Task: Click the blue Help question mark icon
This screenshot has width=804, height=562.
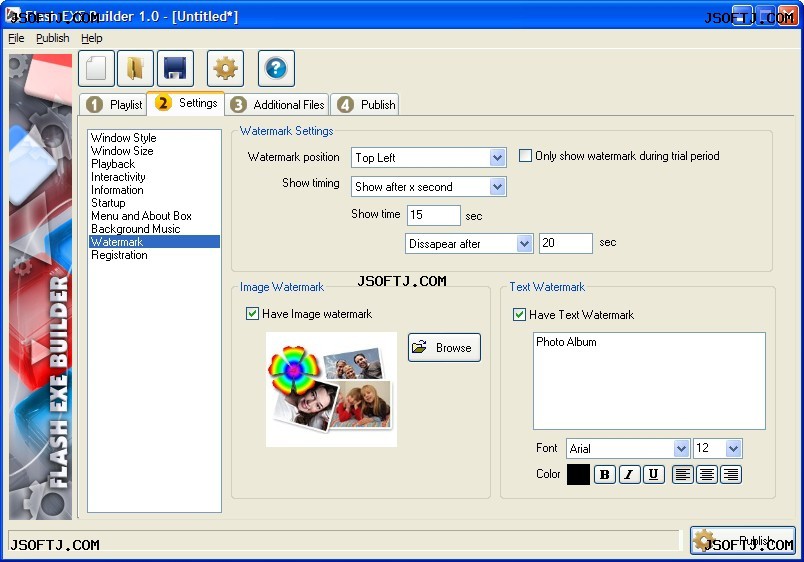Action: pos(276,68)
